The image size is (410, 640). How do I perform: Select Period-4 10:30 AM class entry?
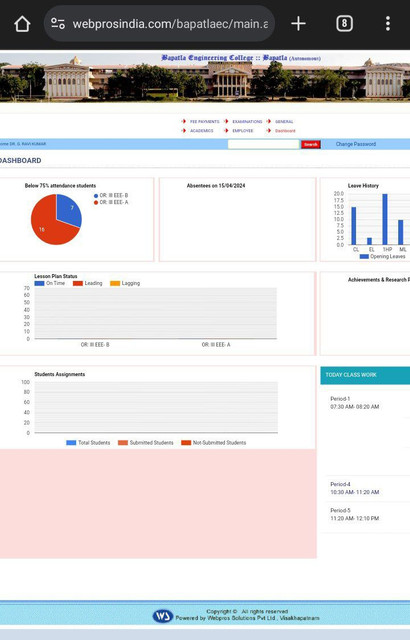[x=355, y=488]
